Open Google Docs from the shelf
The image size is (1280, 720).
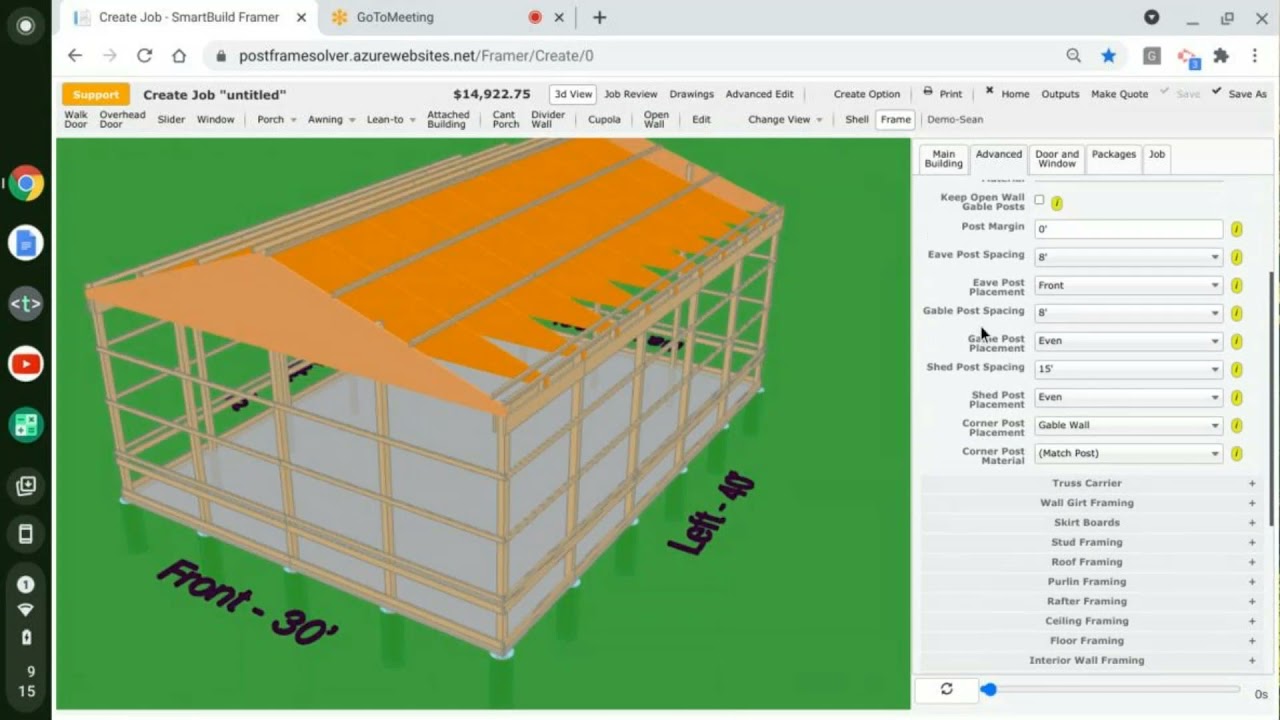coord(26,244)
